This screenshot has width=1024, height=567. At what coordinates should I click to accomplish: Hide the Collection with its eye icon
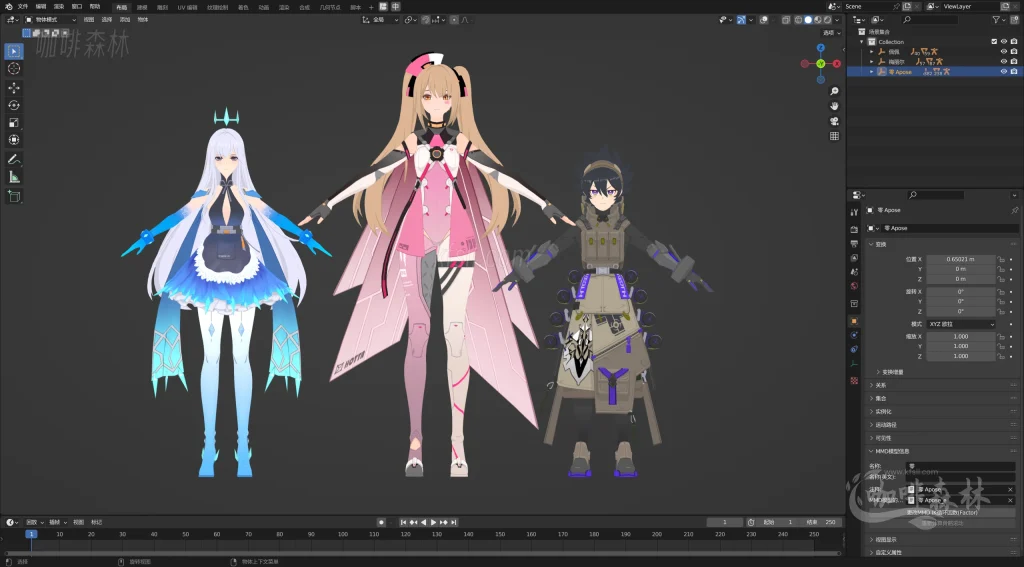tap(1004, 42)
